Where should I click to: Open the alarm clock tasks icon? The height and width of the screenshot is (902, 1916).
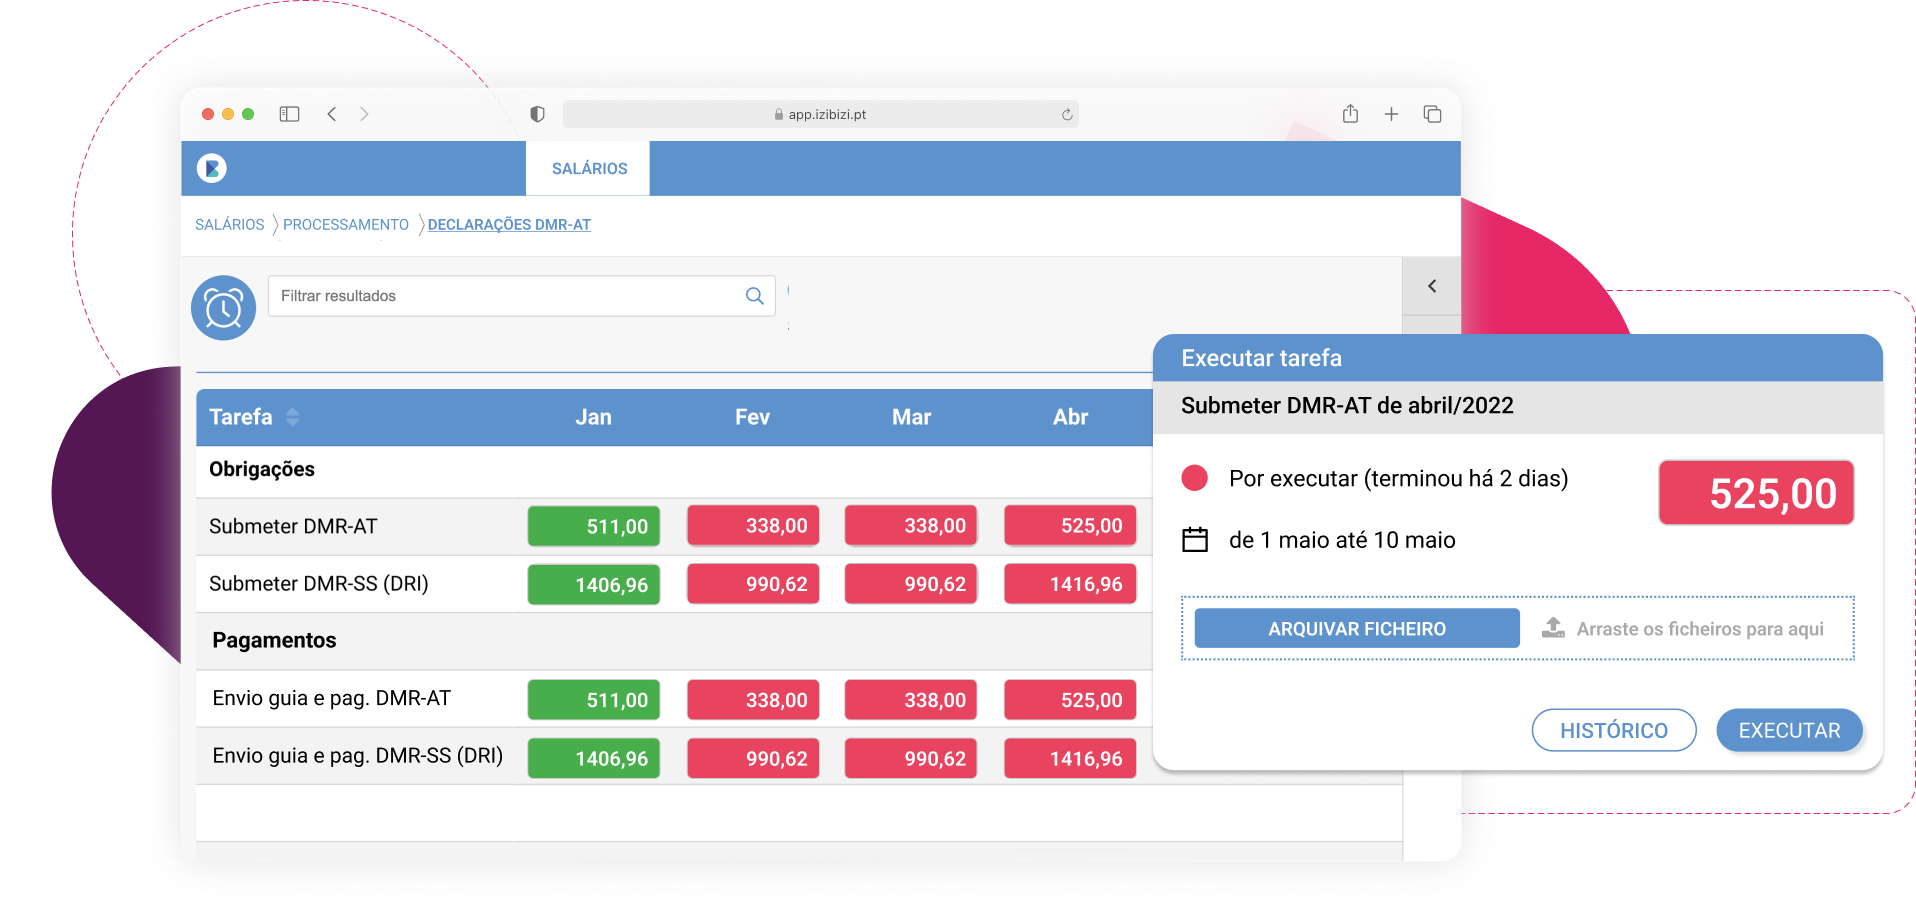tap(223, 308)
